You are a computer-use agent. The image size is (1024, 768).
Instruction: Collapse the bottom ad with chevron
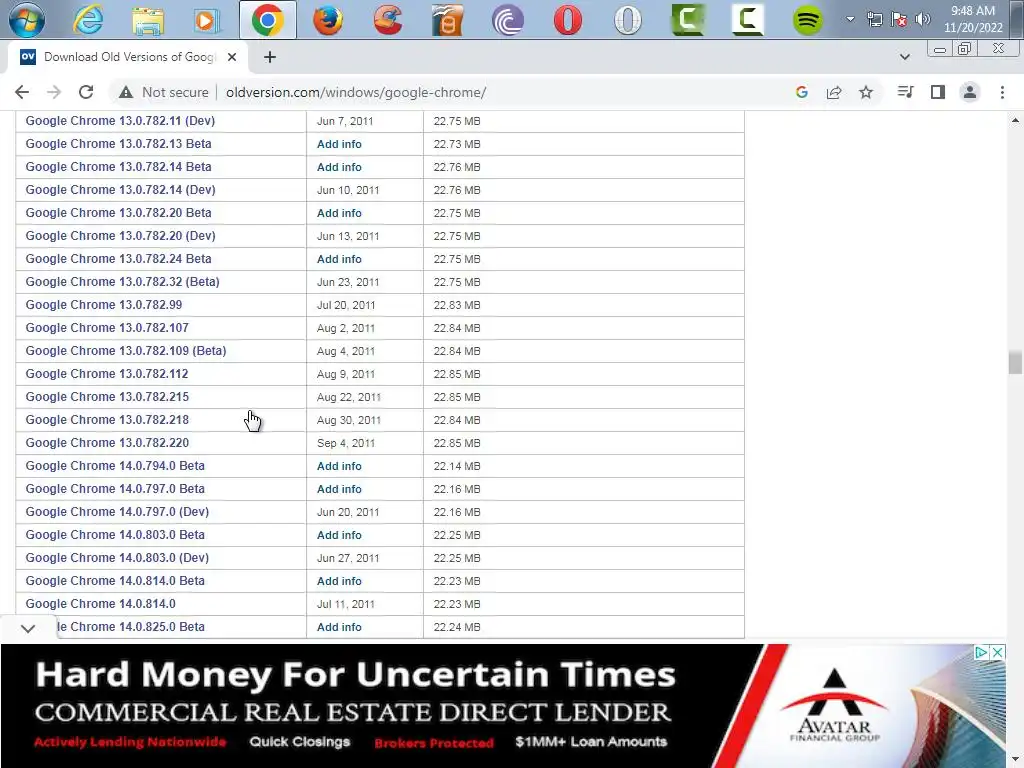point(27,628)
